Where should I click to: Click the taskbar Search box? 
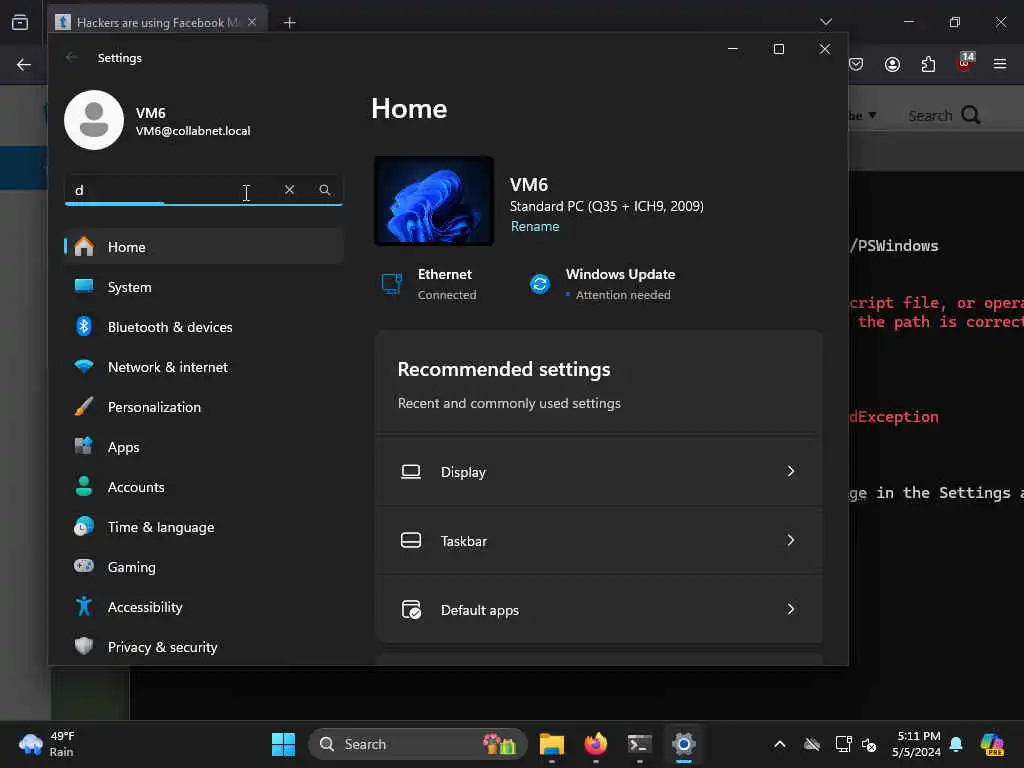[417, 744]
